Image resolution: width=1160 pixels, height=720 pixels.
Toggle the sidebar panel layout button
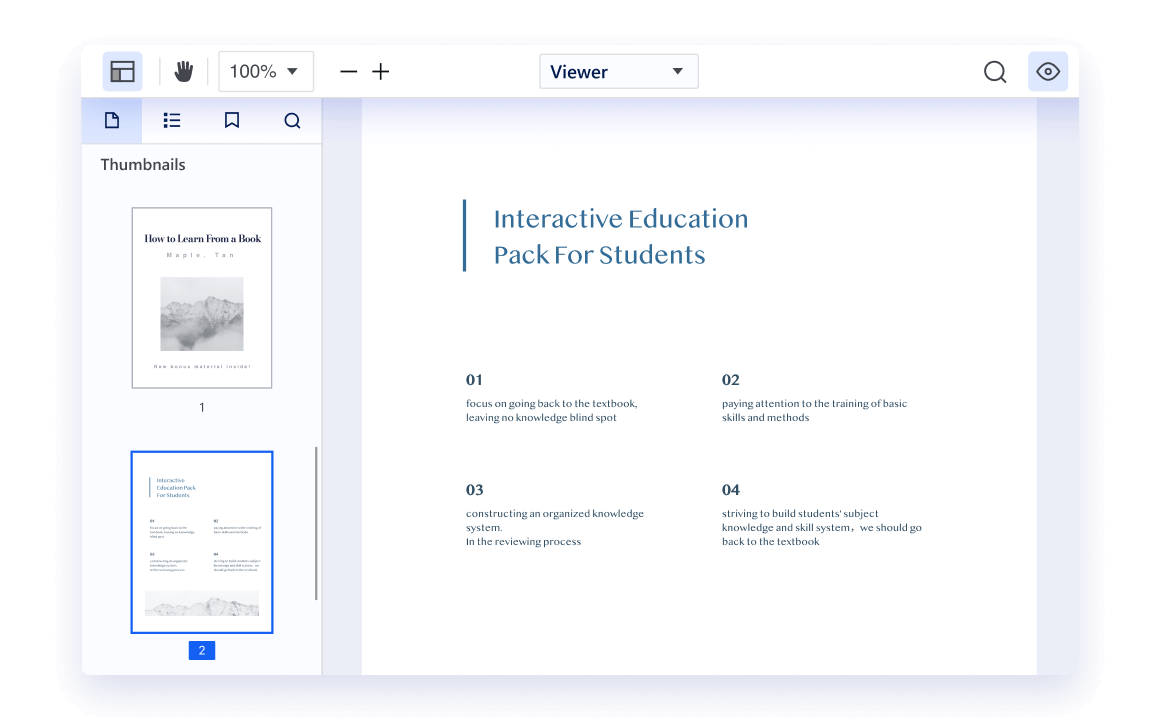[x=122, y=72]
